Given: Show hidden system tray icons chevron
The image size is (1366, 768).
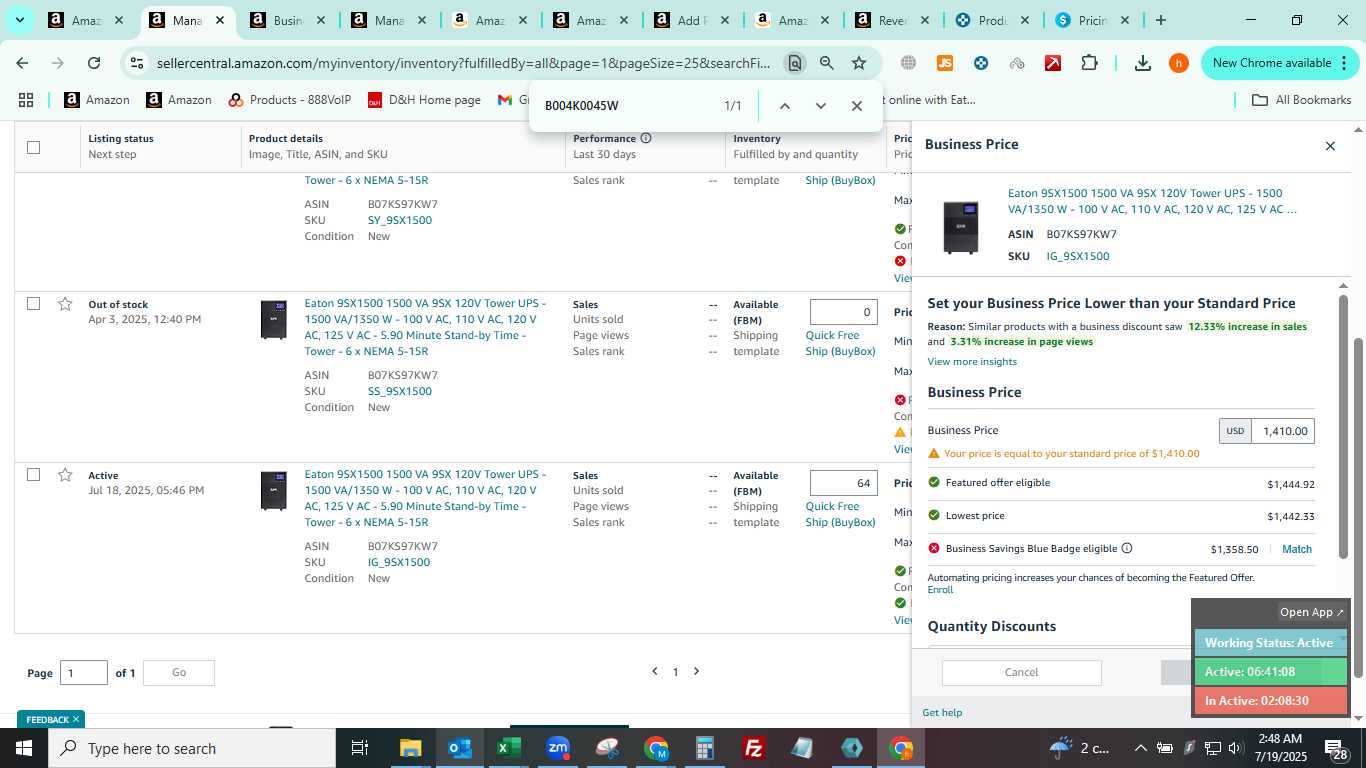Looking at the screenshot, I should (1140, 748).
